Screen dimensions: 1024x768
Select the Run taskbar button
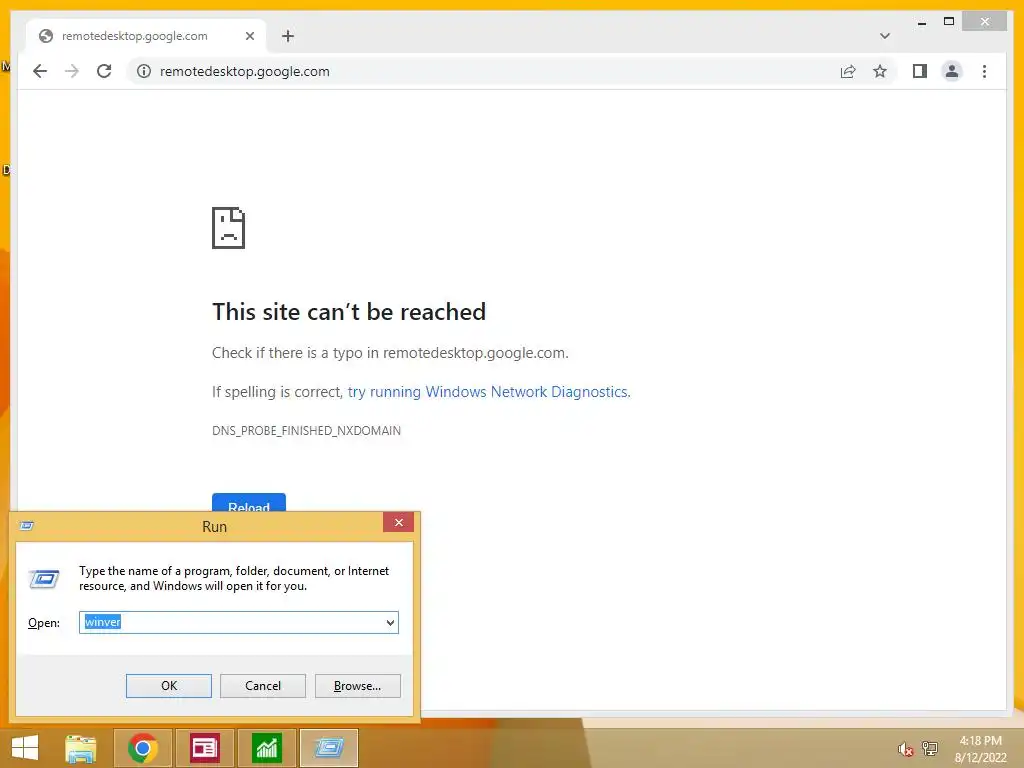coord(328,748)
